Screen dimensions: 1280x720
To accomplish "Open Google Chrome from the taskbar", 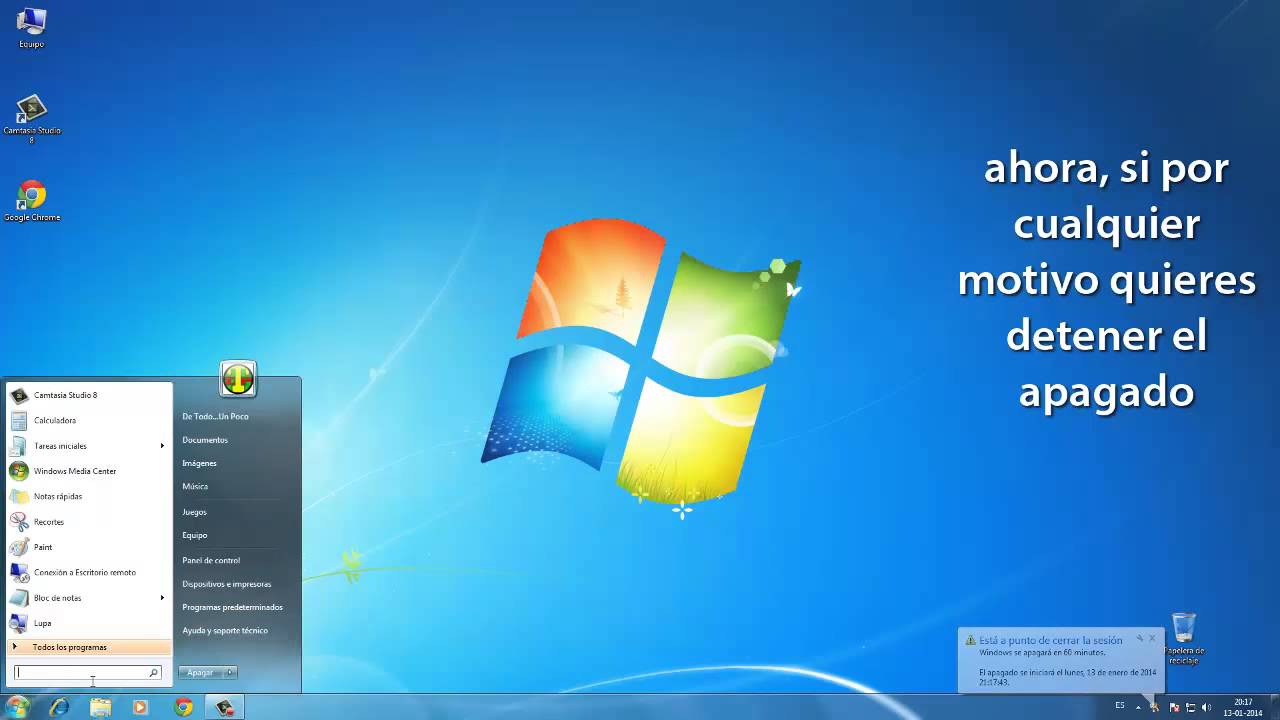I will 183,707.
